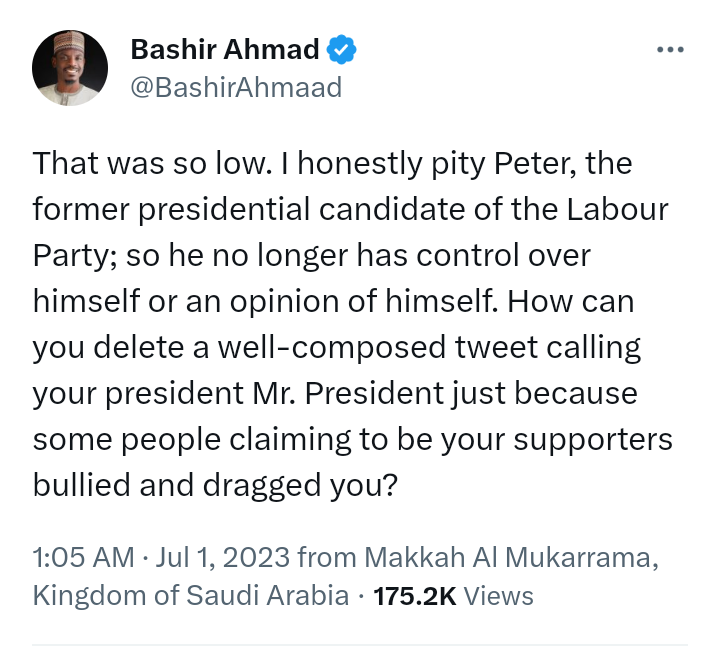Select the Jul 1, 2023 date

click(x=222, y=556)
